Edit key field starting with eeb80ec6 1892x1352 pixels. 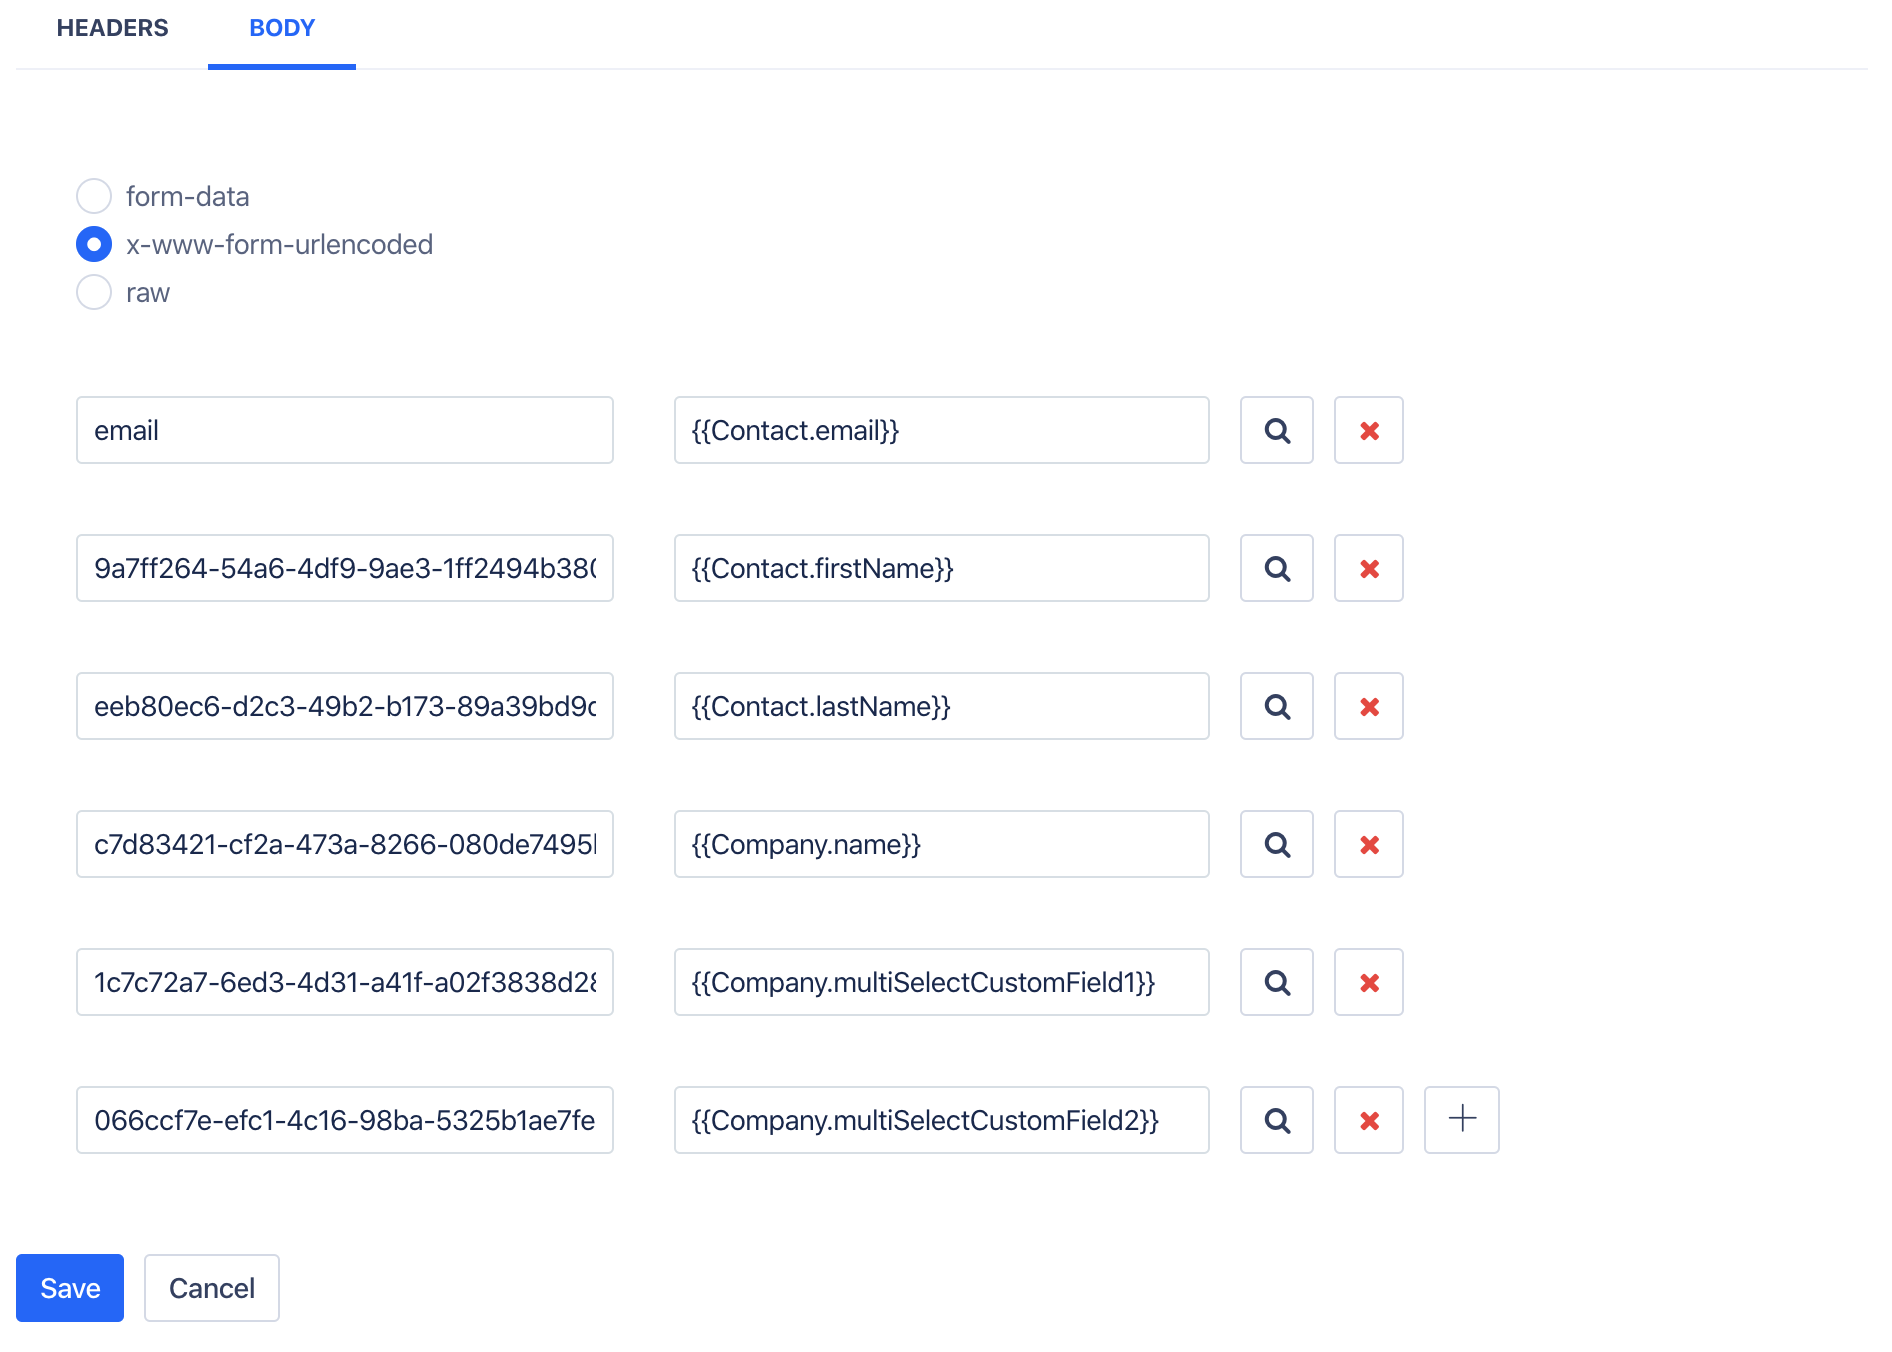click(x=345, y=706)
